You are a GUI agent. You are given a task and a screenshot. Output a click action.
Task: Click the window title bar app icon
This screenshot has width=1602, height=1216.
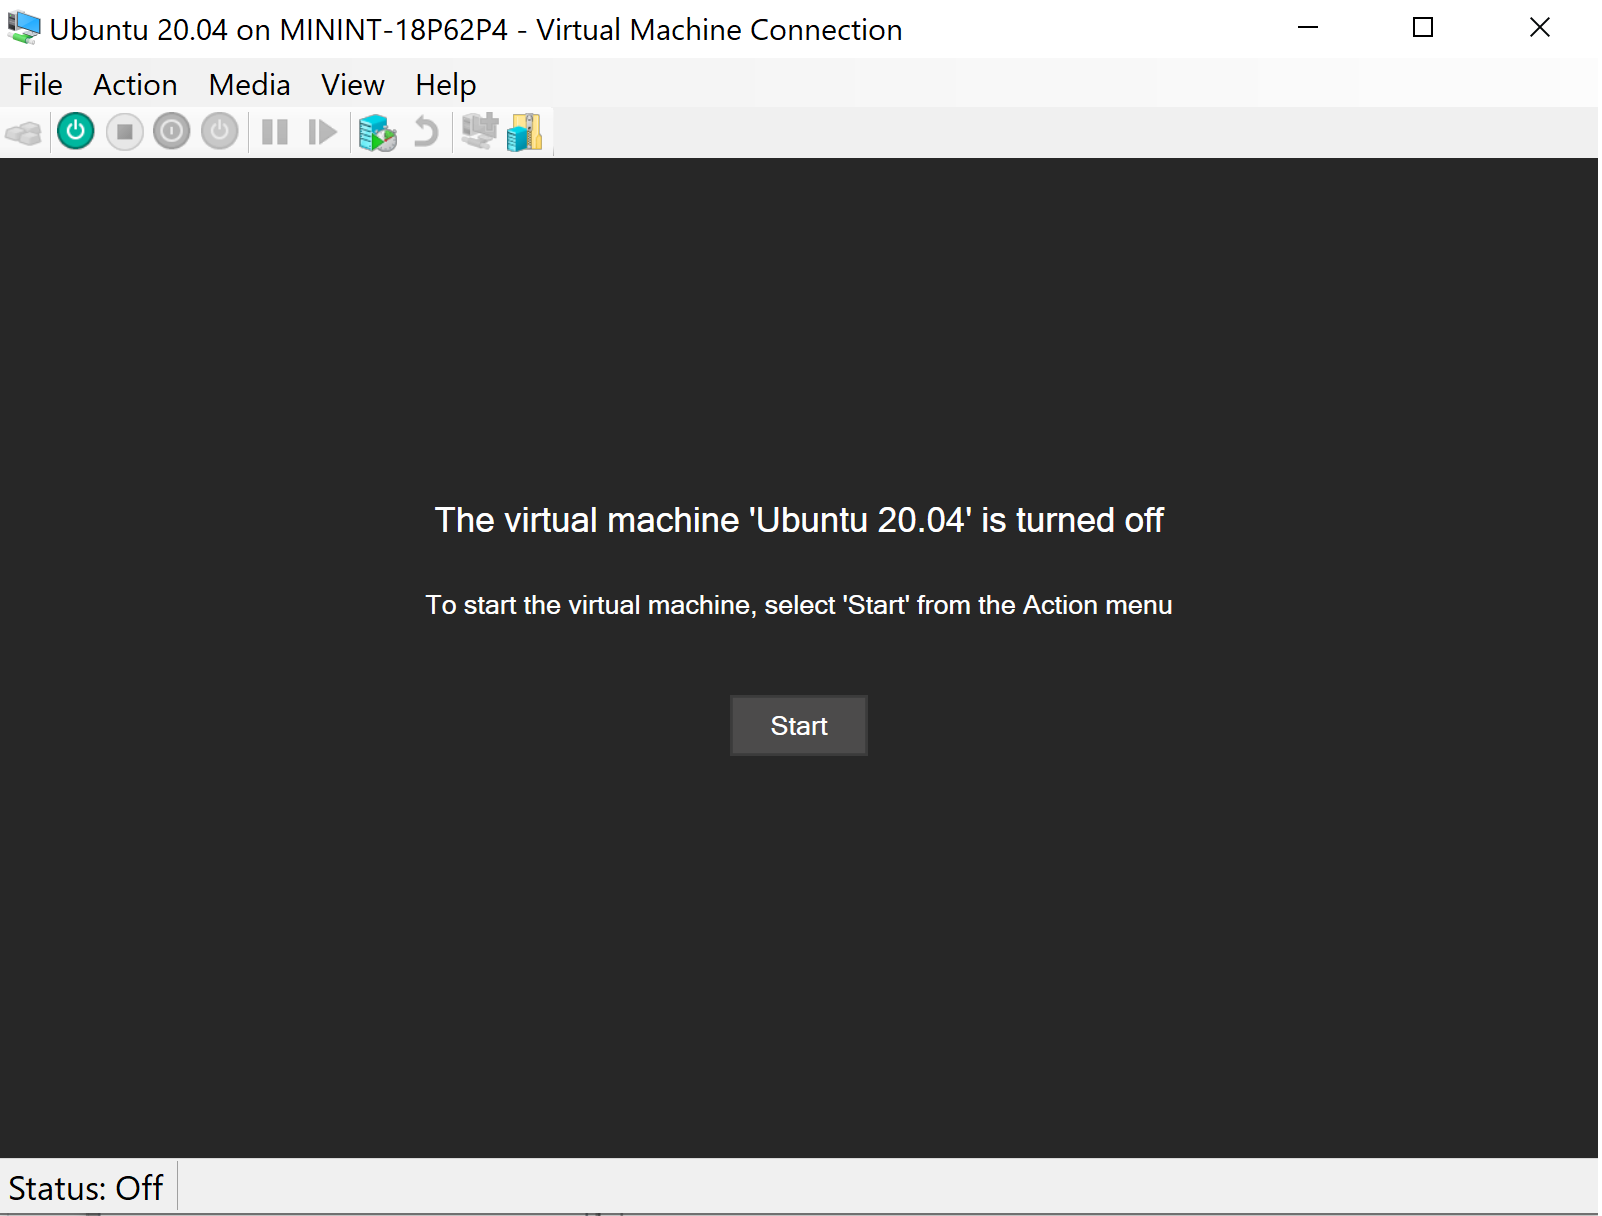tap(24, 28)
